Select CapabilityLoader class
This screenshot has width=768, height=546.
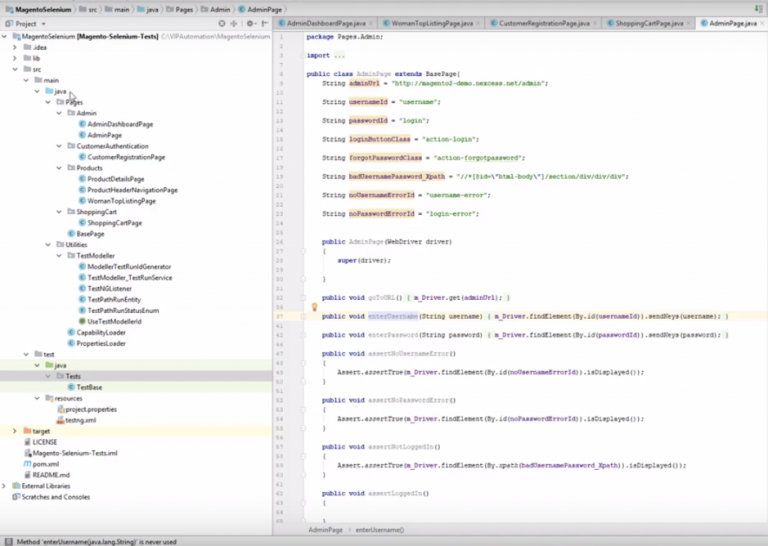coord(97,332)
